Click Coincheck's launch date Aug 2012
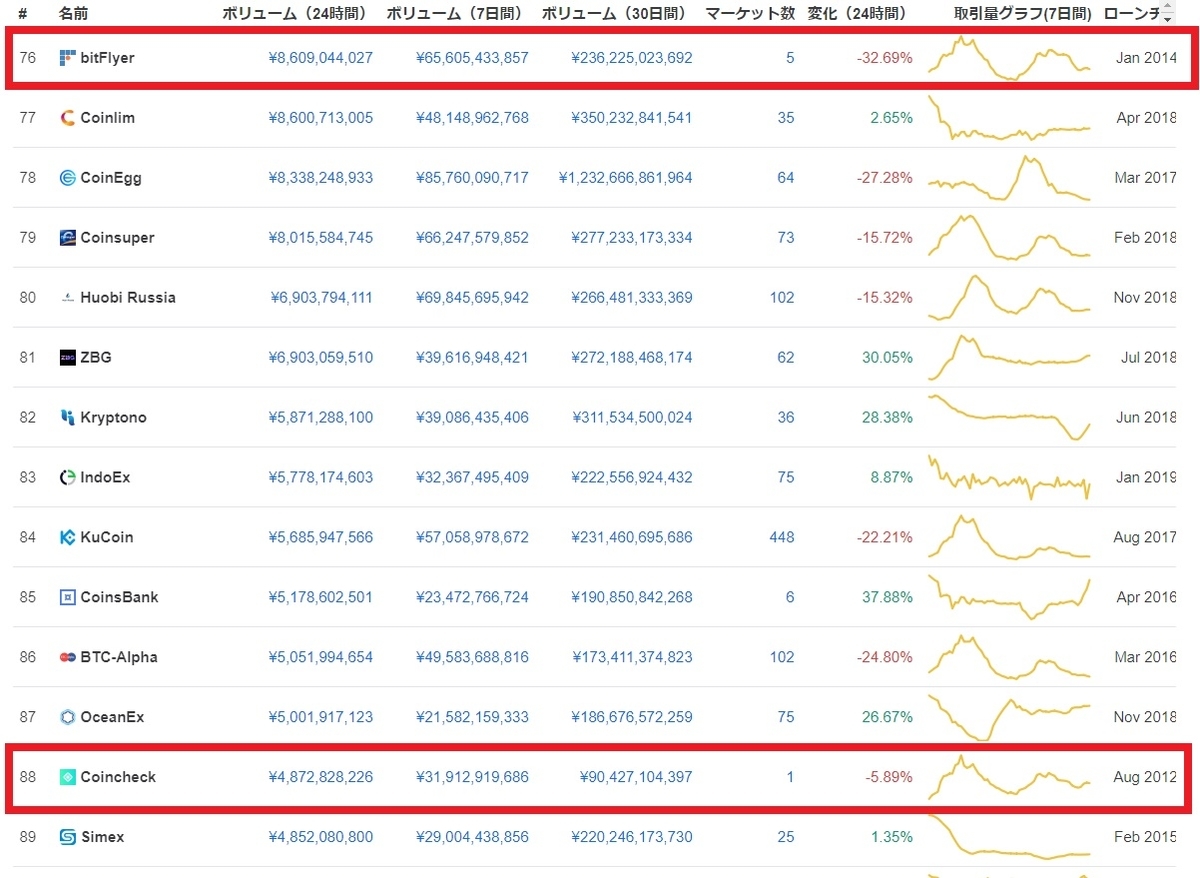This screenshot has height=878, width=1200. click(1145, 777)
